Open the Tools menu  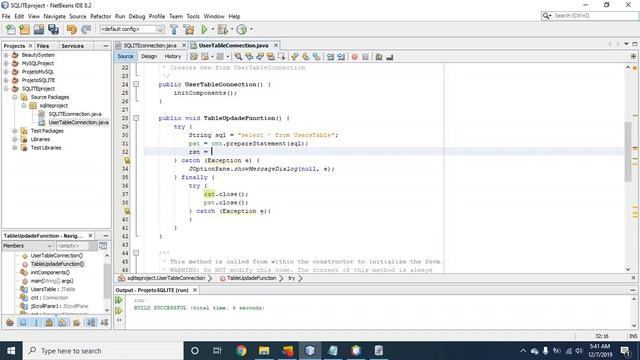click(193, 16)
